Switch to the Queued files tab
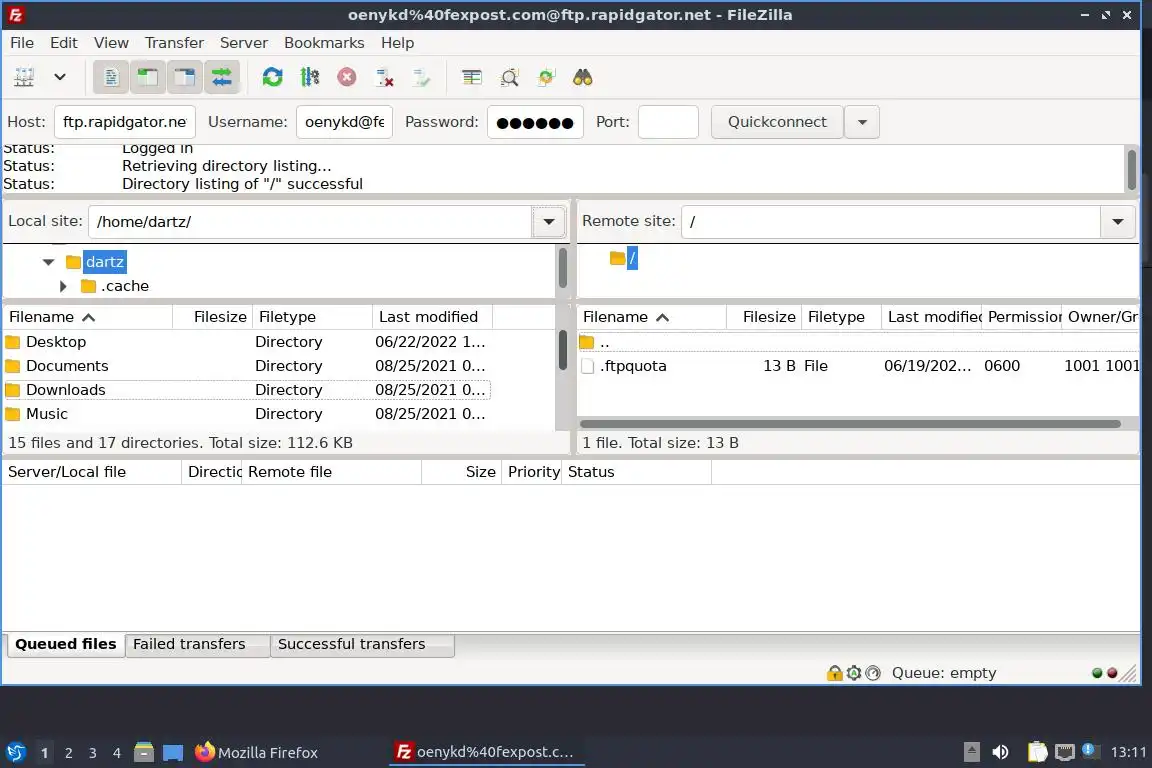 pyautogui.click(x=65, y=645)
